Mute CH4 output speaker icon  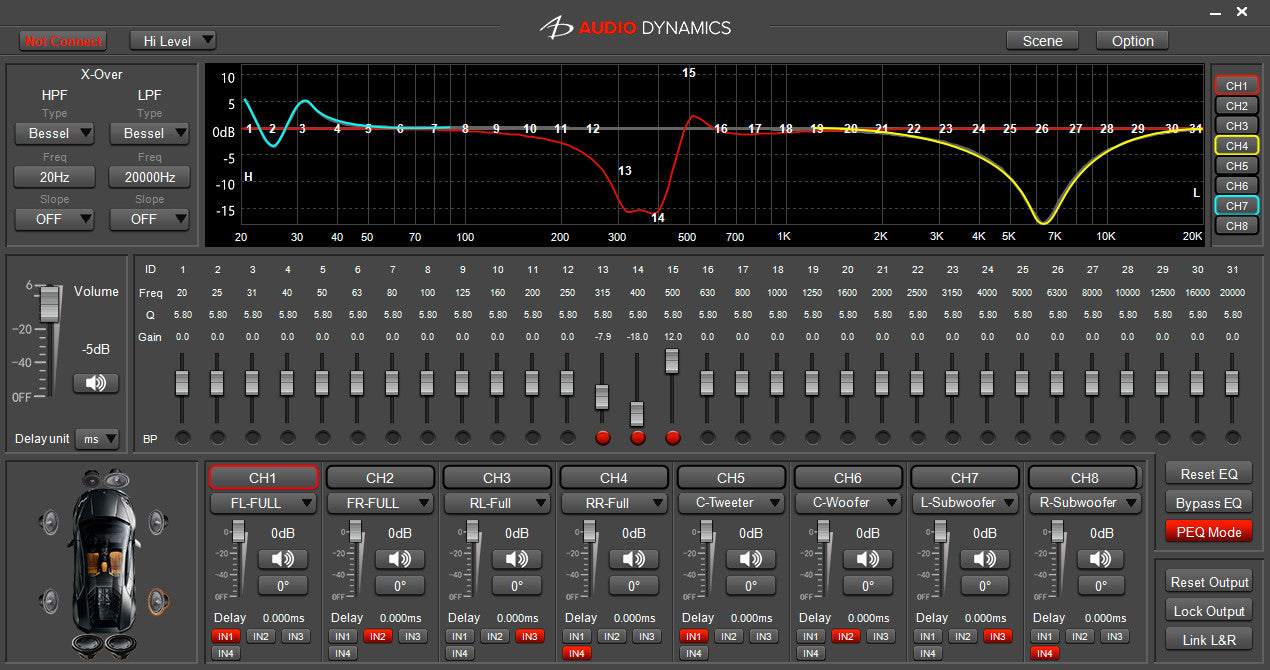[x=634, y=559]
